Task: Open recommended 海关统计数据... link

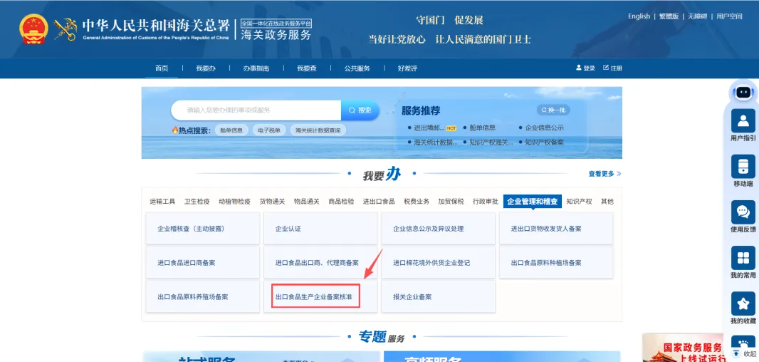Action: pyautogui.click(x=436, y=142)
